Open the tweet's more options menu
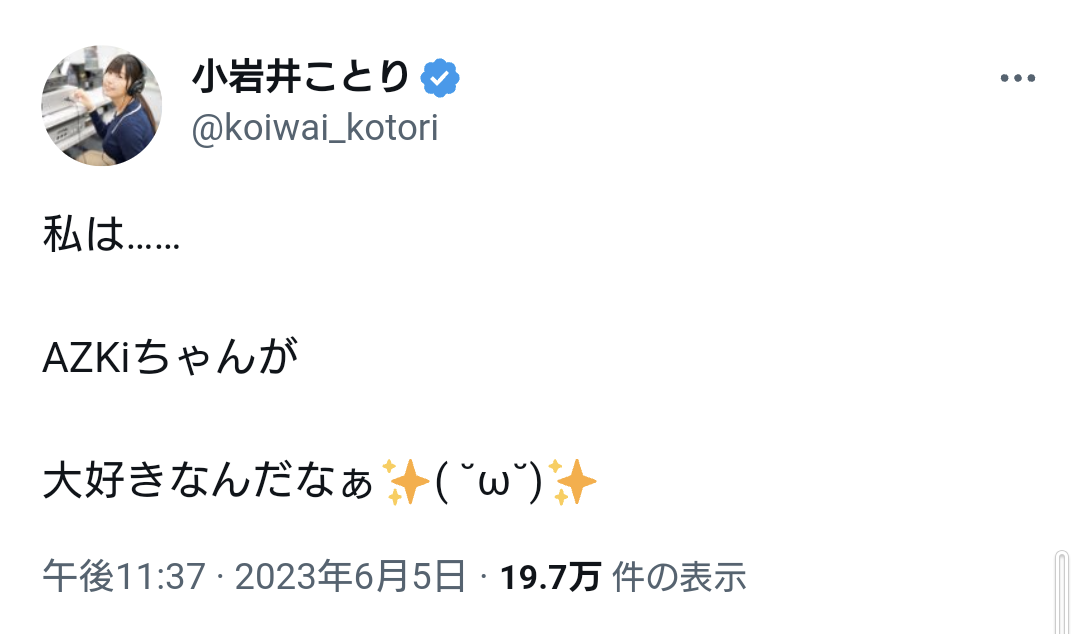Viewport: 1080px width, 634px height. [x=1016, y=79]
